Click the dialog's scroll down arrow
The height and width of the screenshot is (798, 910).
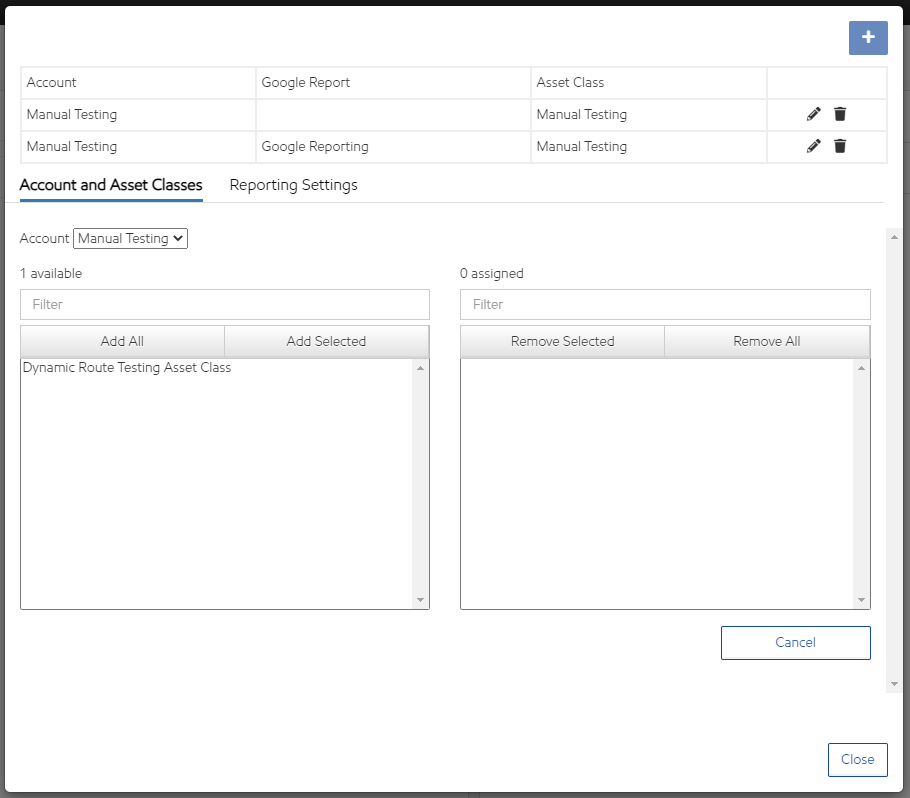[894, 684]
